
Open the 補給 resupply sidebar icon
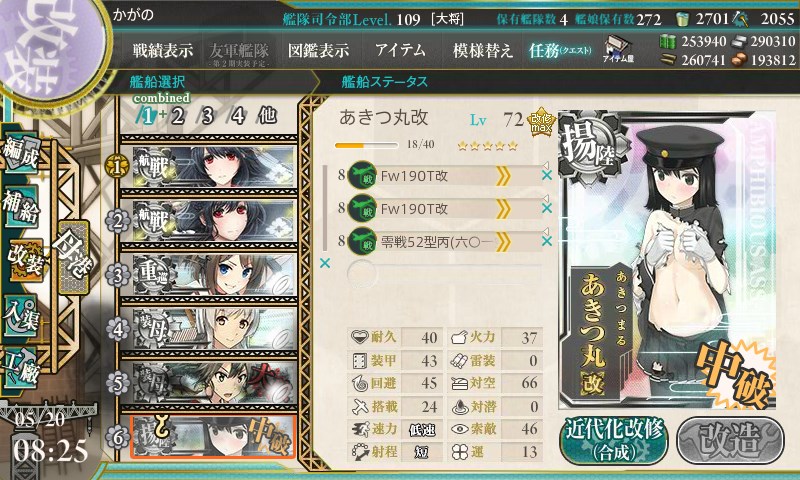(x=21, y=206)
